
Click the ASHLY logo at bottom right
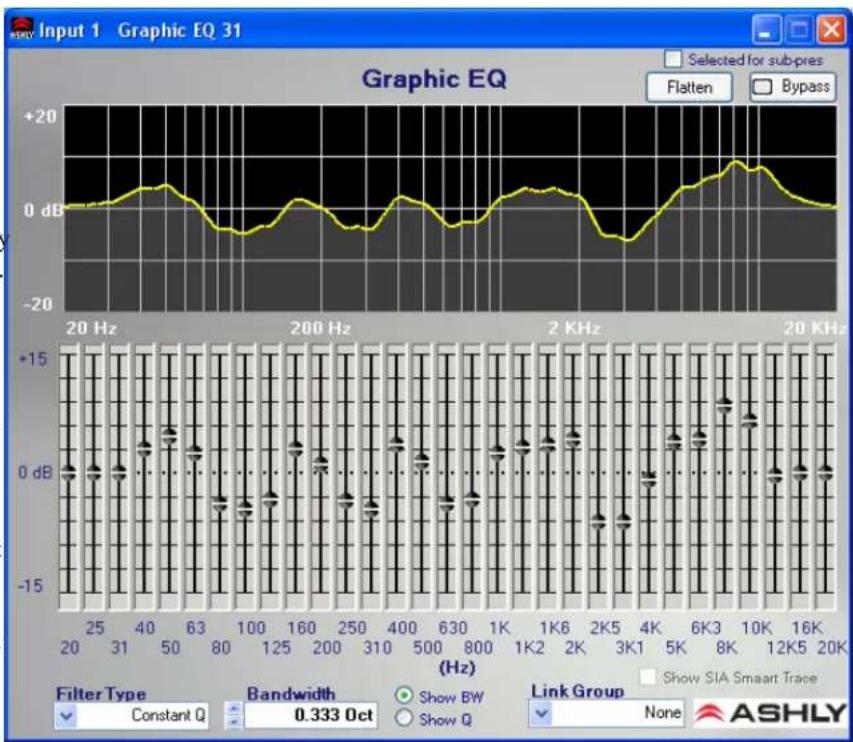770,713
